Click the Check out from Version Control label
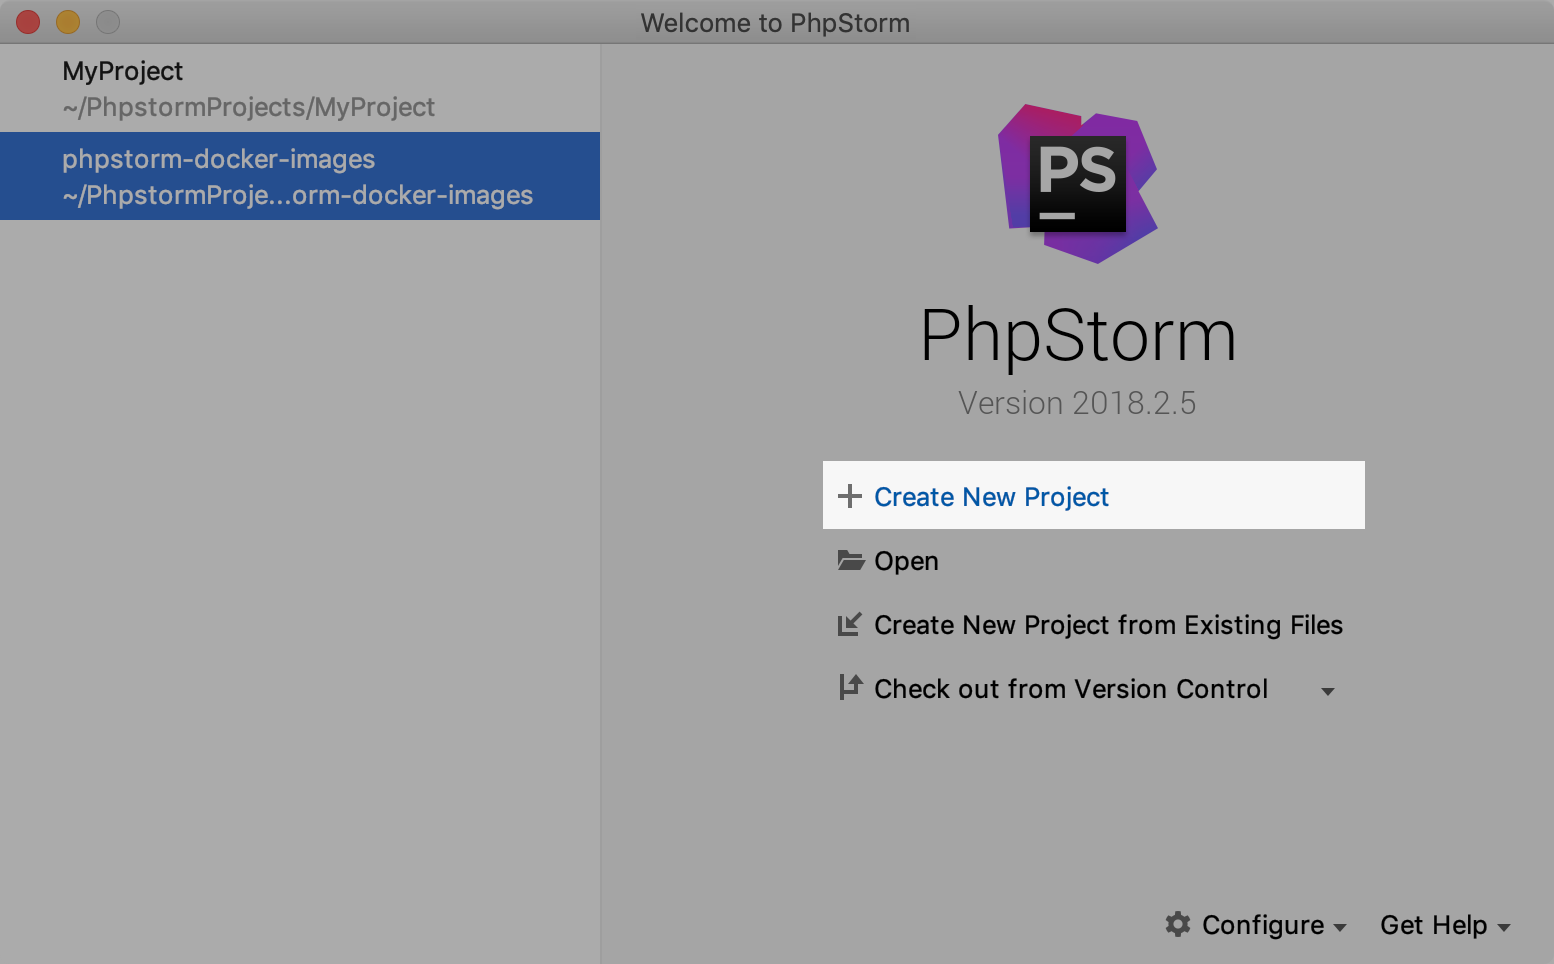The image size is (1554, 964). [x=1071, y=689]
